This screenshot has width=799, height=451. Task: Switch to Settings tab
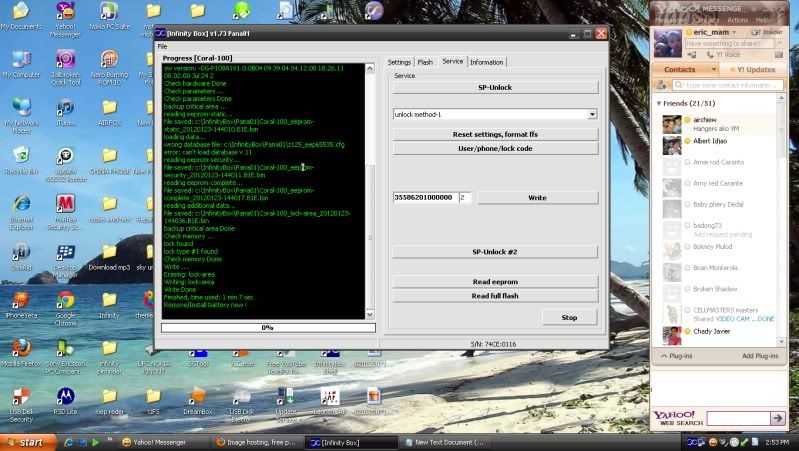click(399, 62)
